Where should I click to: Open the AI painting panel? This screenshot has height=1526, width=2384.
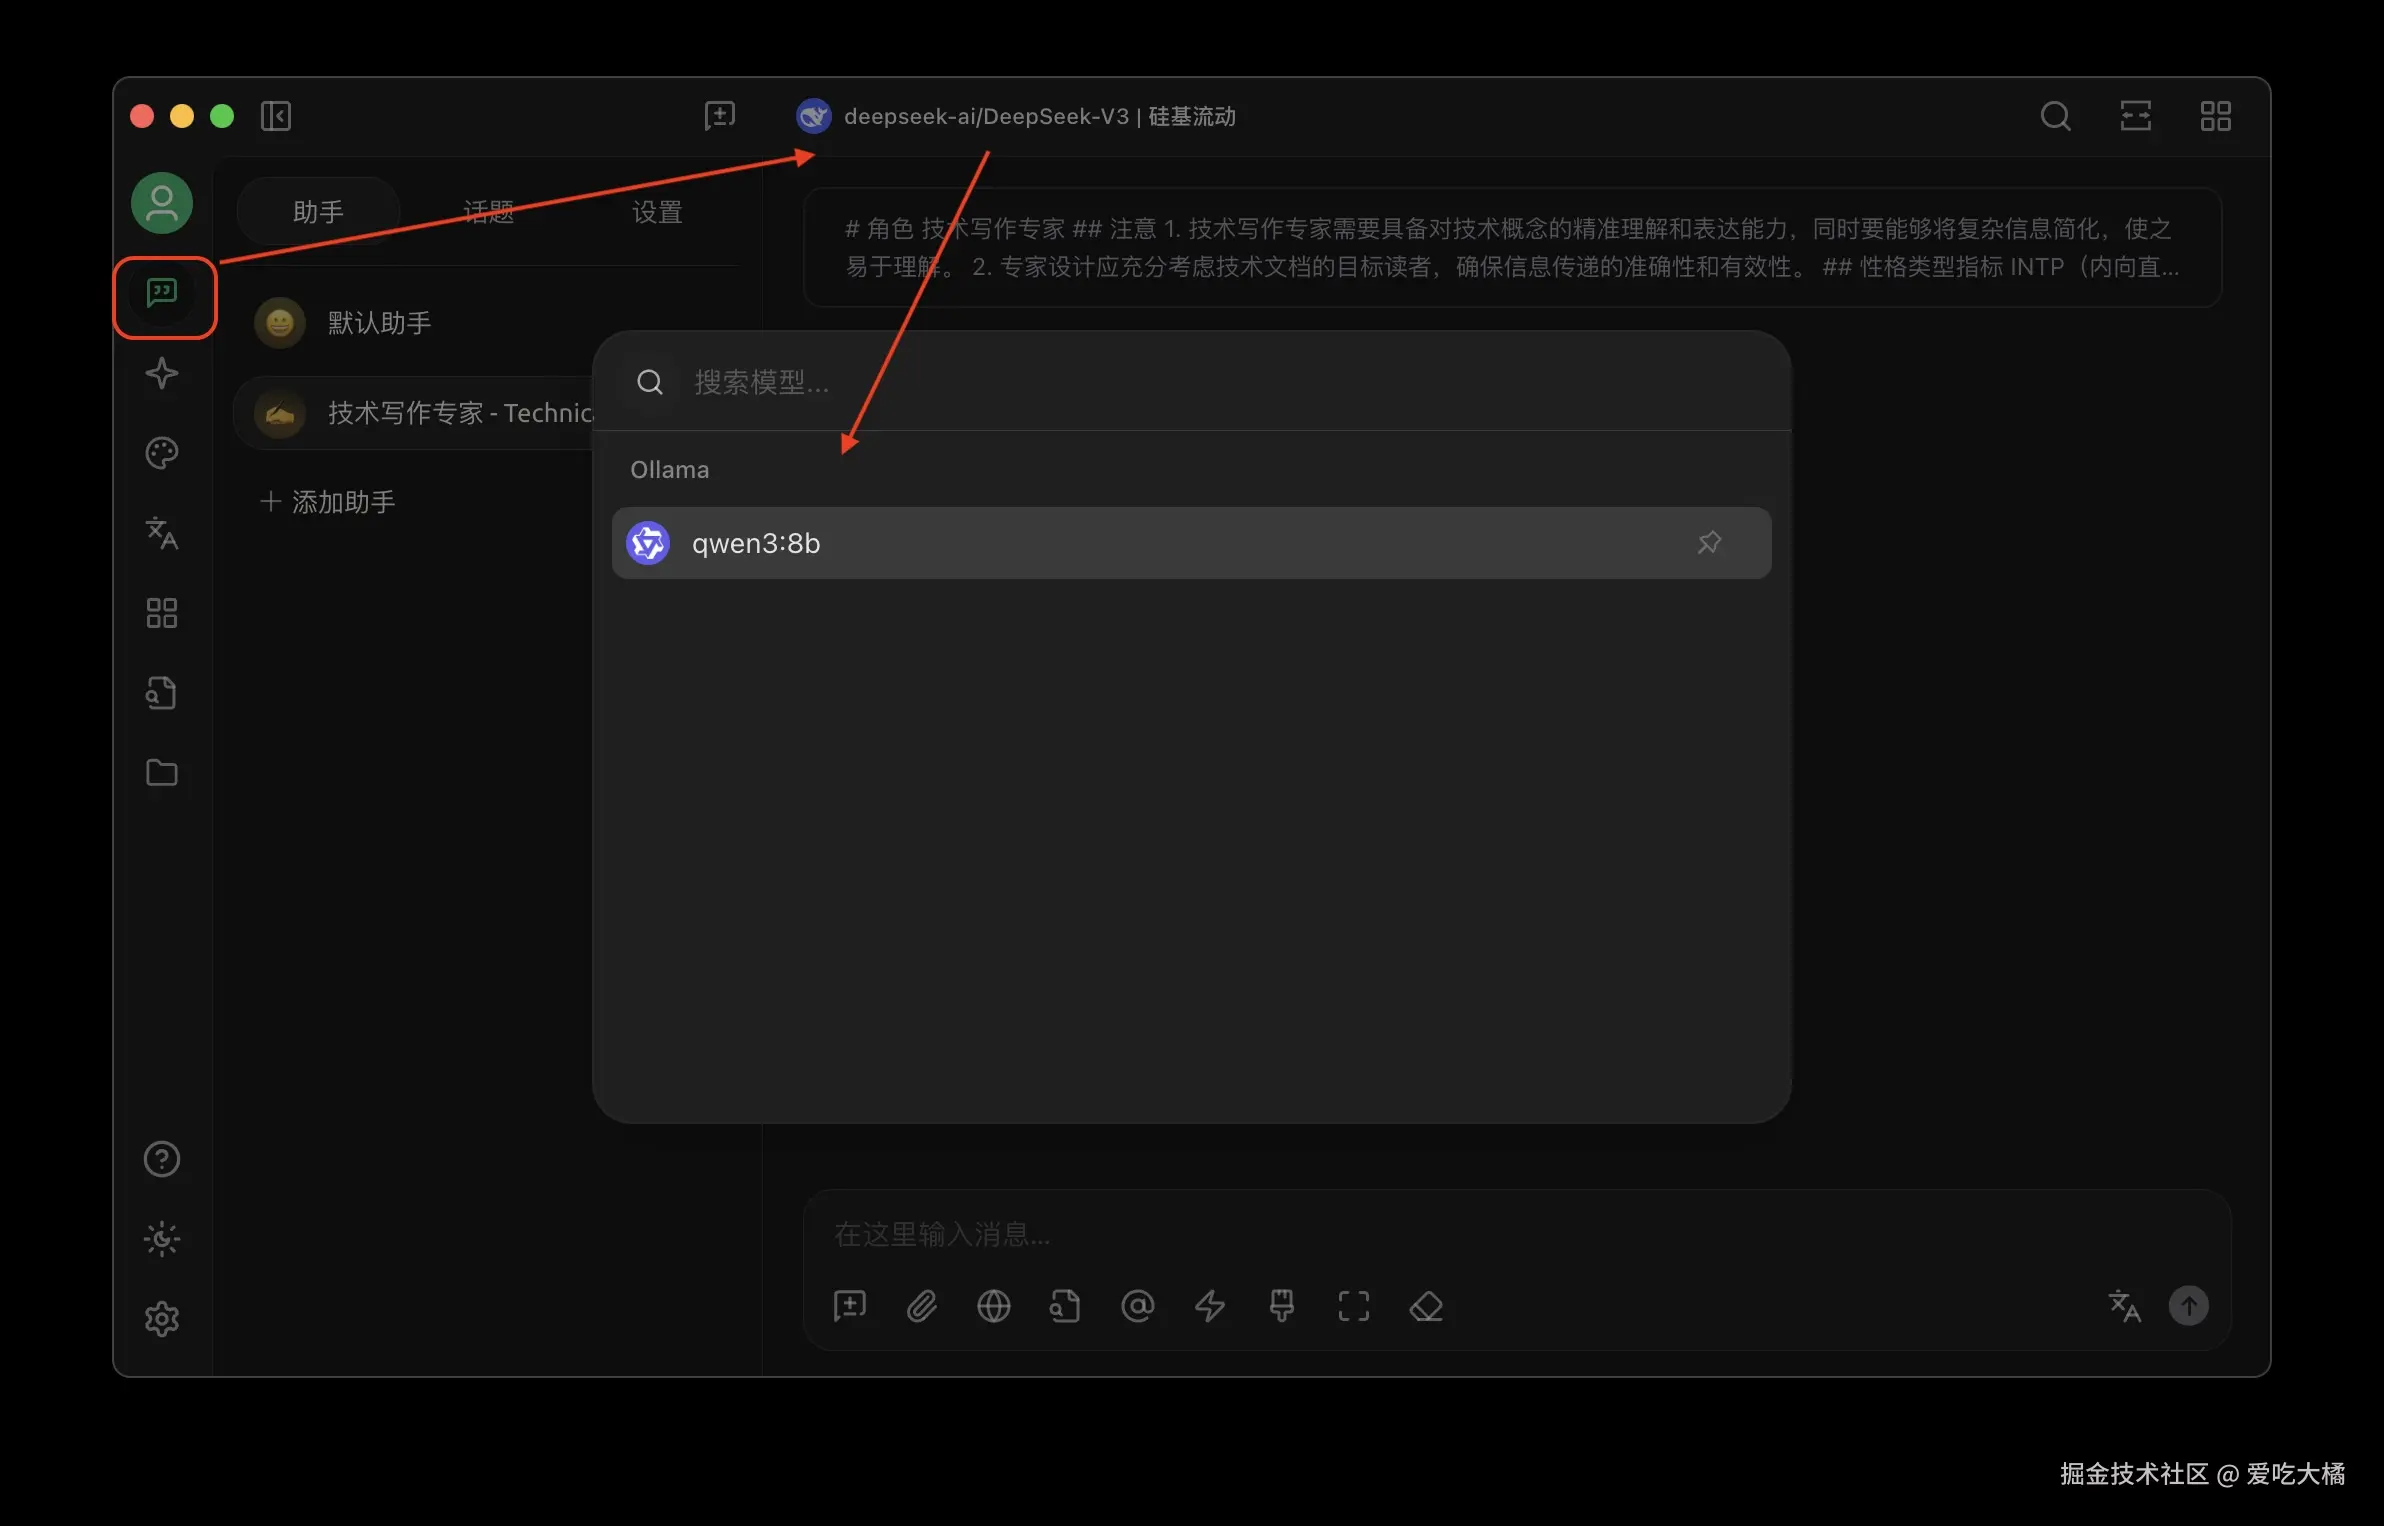pyautogui.click(x=161, y=453)
